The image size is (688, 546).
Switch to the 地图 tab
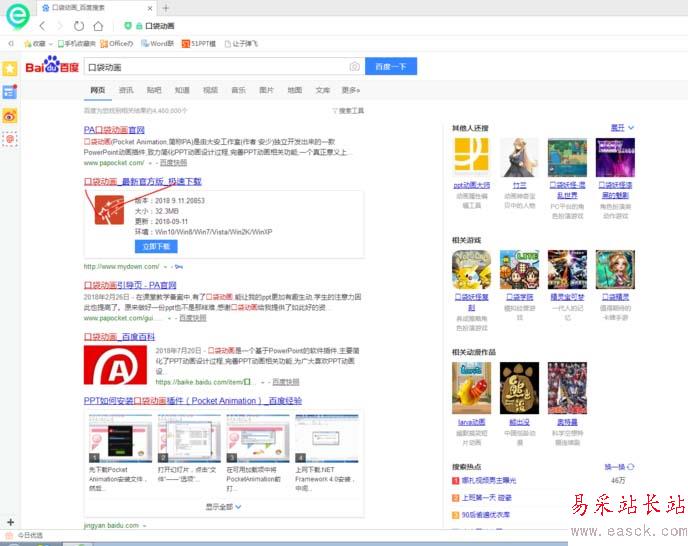[x=294, y=90]
